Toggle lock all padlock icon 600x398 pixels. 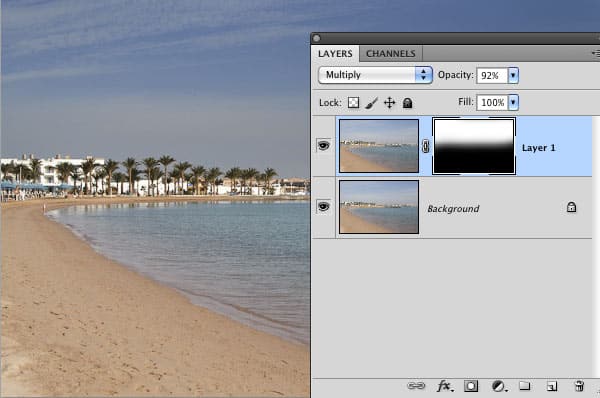[x=408, y=103]
